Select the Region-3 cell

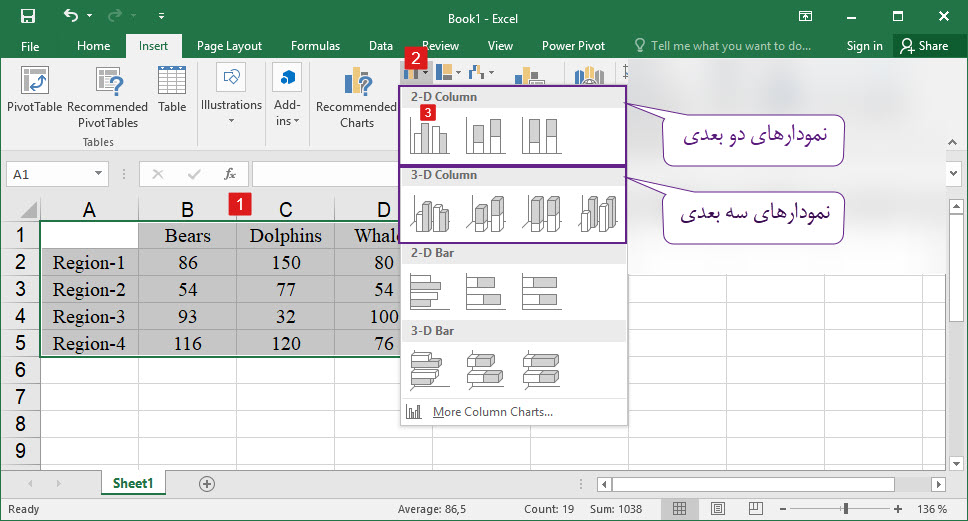(x=90, y=316)
